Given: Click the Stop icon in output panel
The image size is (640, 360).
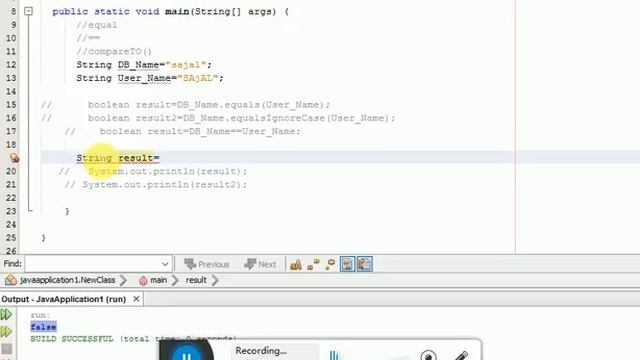Looking at the screenshot, I should click(x=7, y=349).
